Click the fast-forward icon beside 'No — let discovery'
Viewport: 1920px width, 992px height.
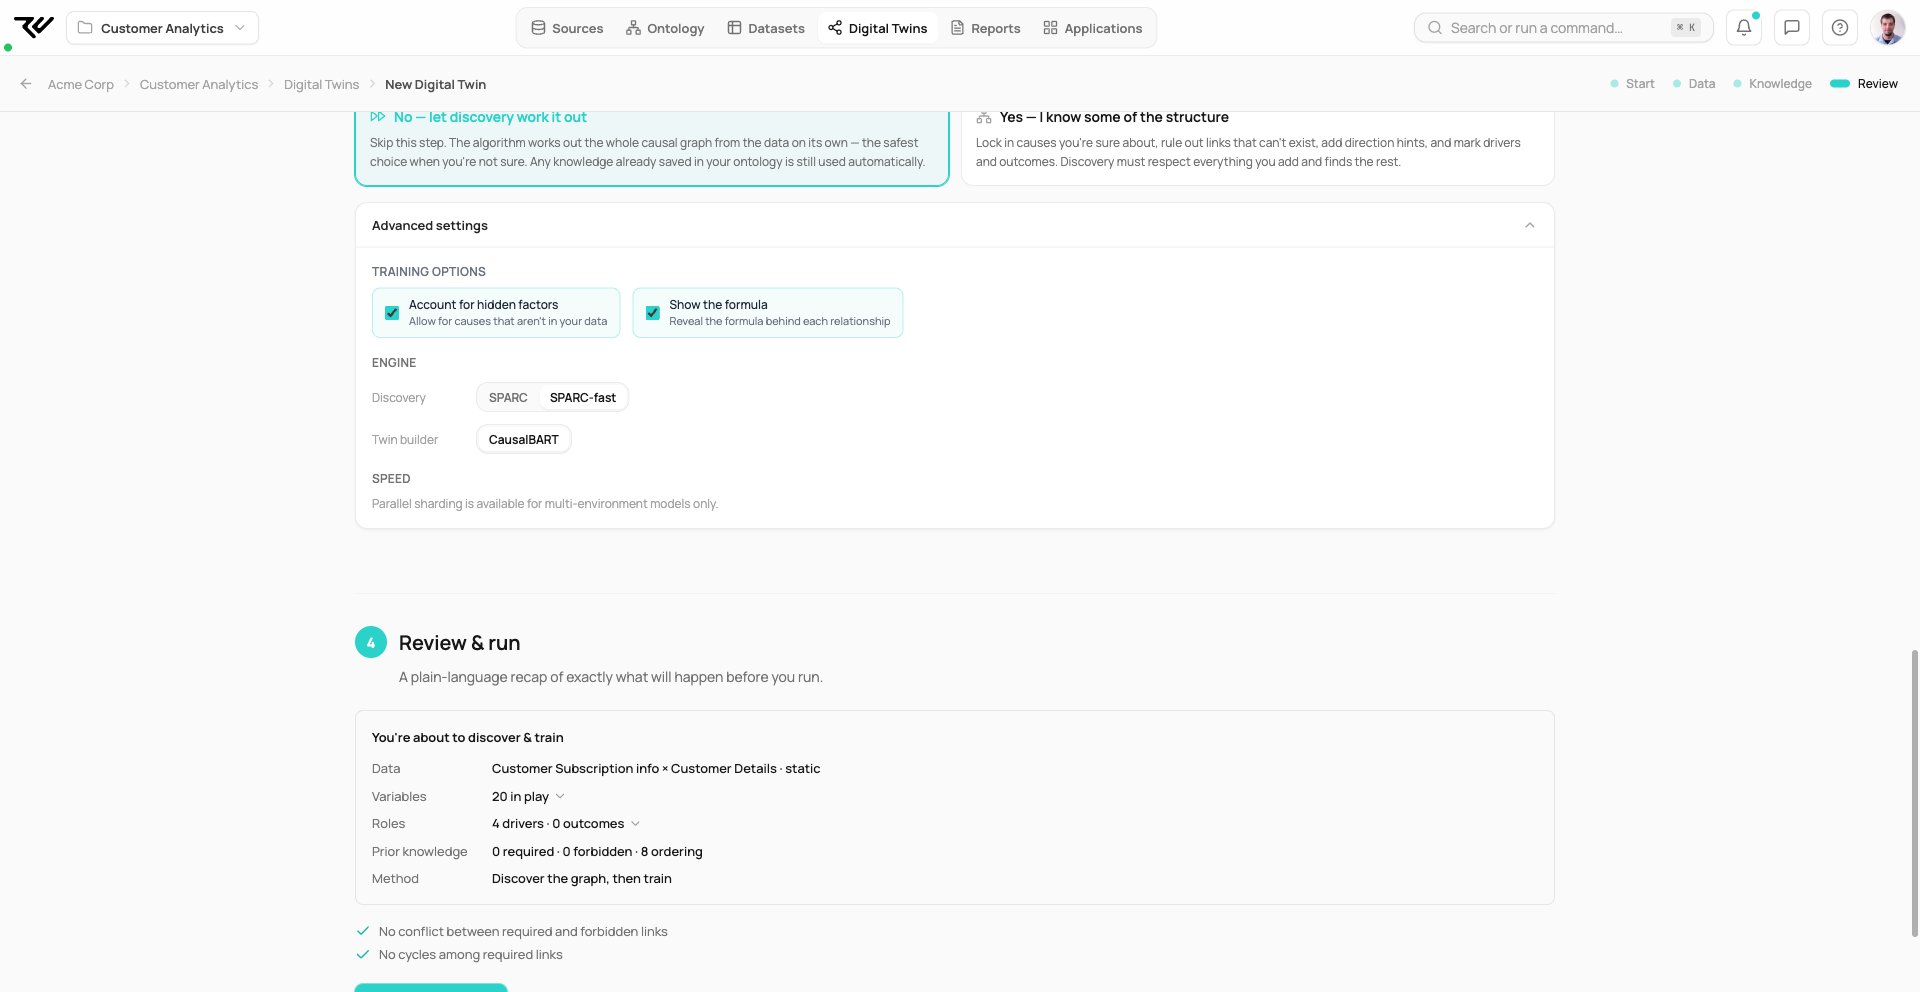(x=378, y=117)
